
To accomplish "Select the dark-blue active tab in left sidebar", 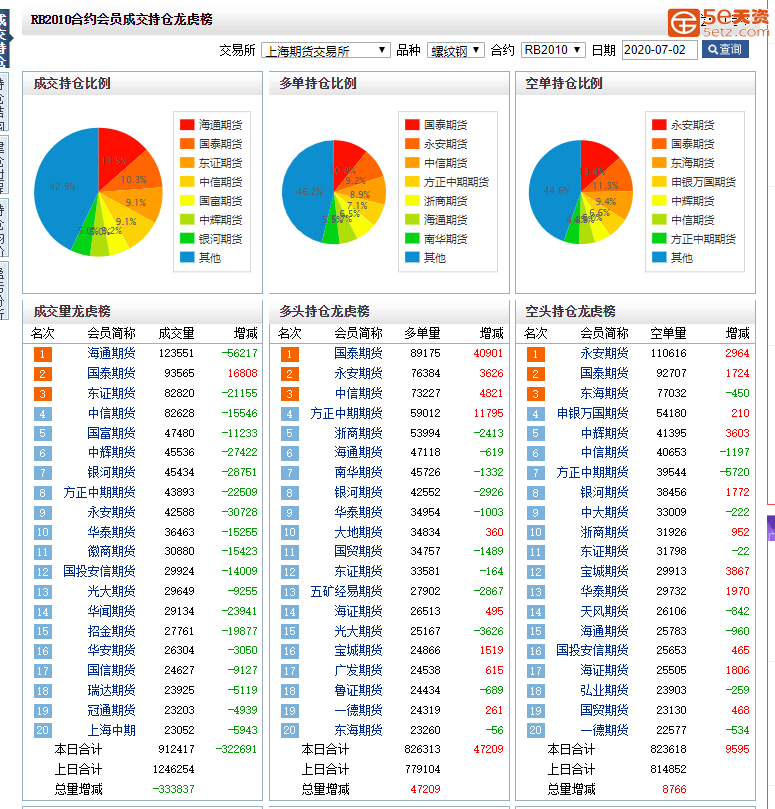I will pos(5,38).
